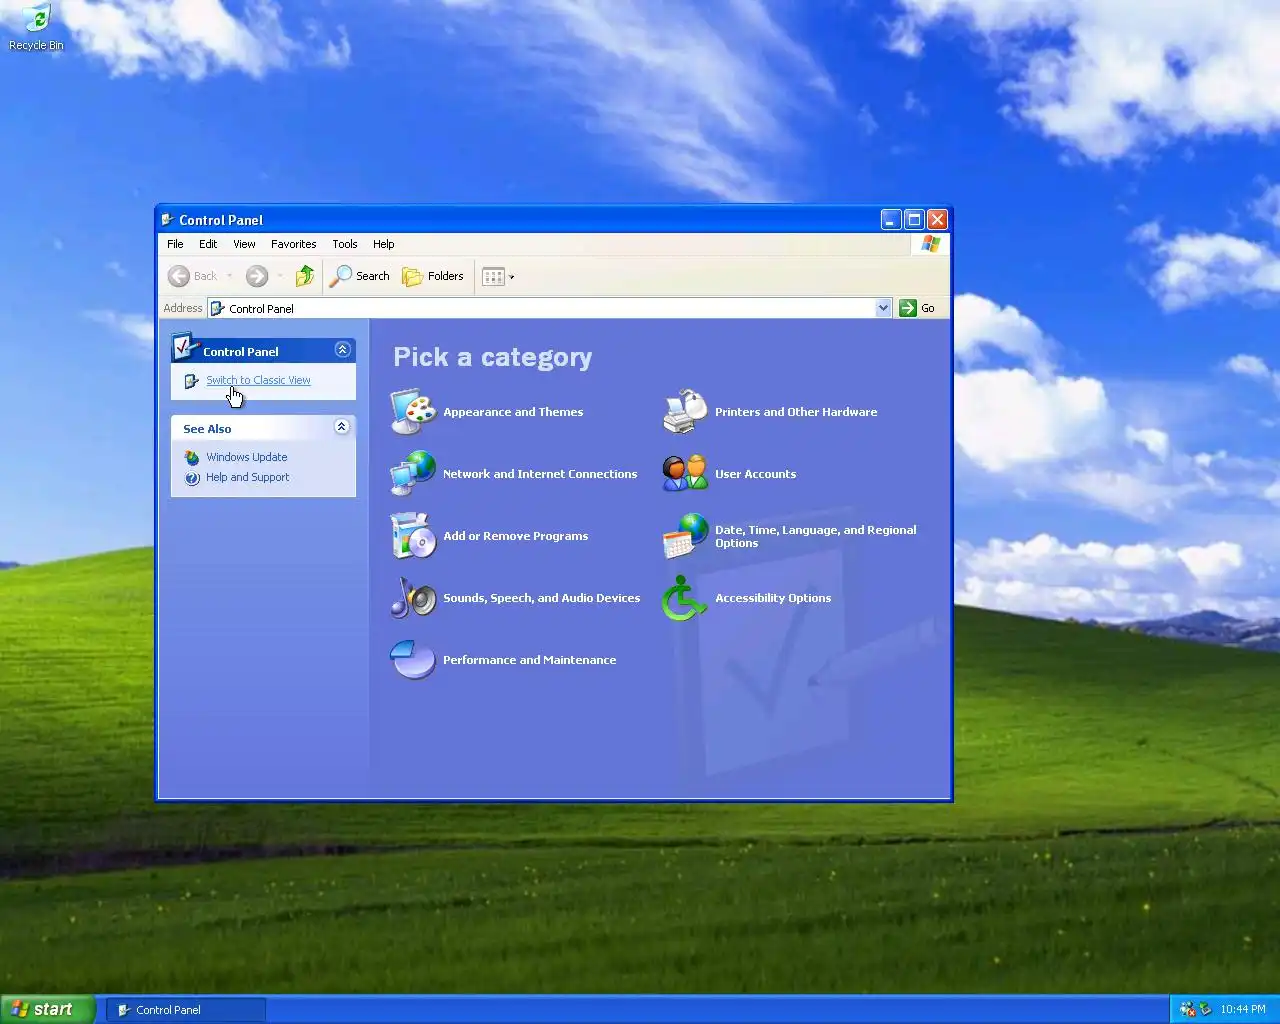Open Sounds, Speech, and Audio Devices icon
The height and width of the screenshot is (1024, 1280).
(413, 598)
